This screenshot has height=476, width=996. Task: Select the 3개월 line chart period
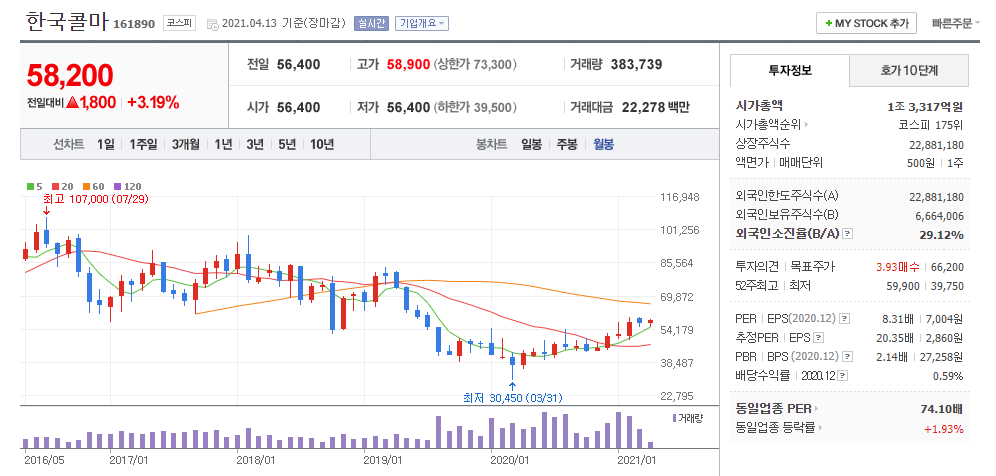(185, 144)
